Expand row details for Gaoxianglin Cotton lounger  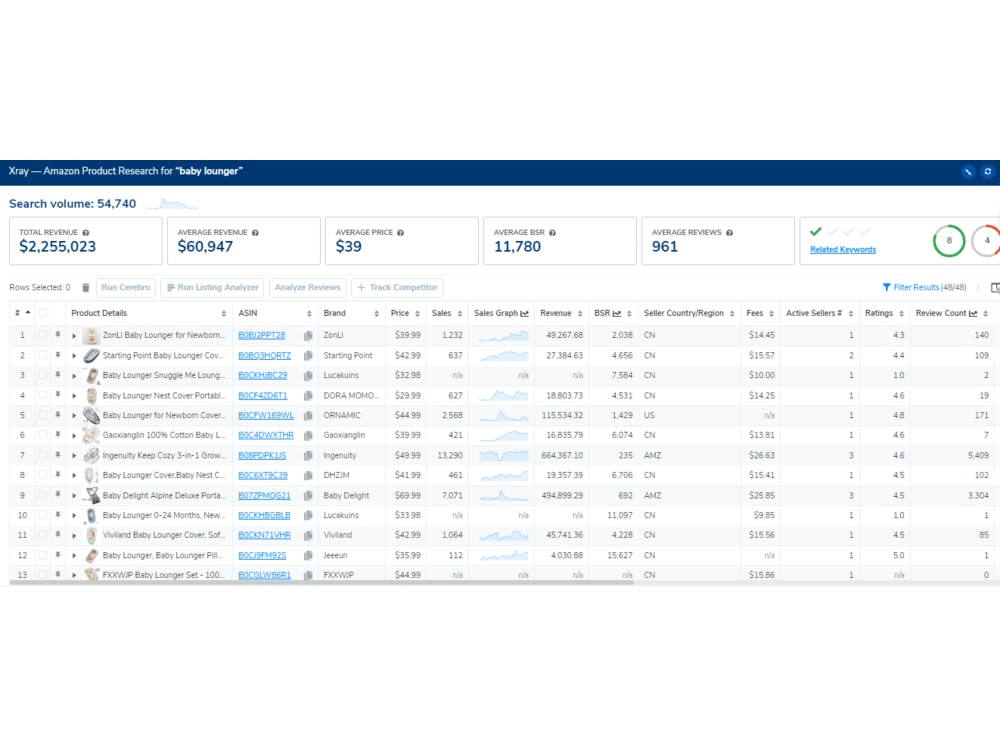[x=74, y=436]
